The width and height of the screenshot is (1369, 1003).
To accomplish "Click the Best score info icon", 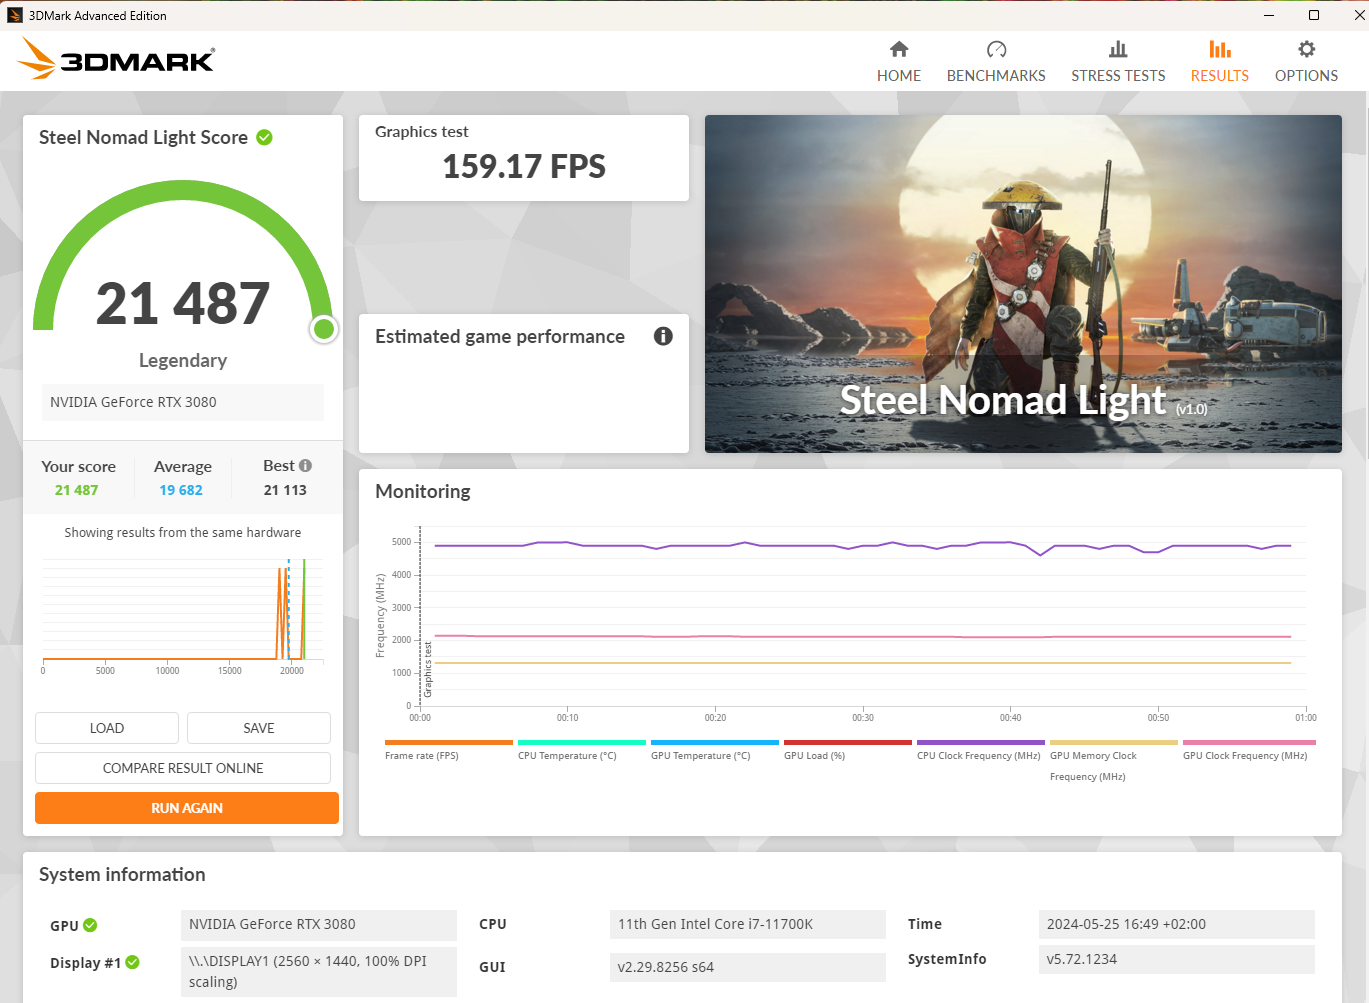I will point(306,466).
